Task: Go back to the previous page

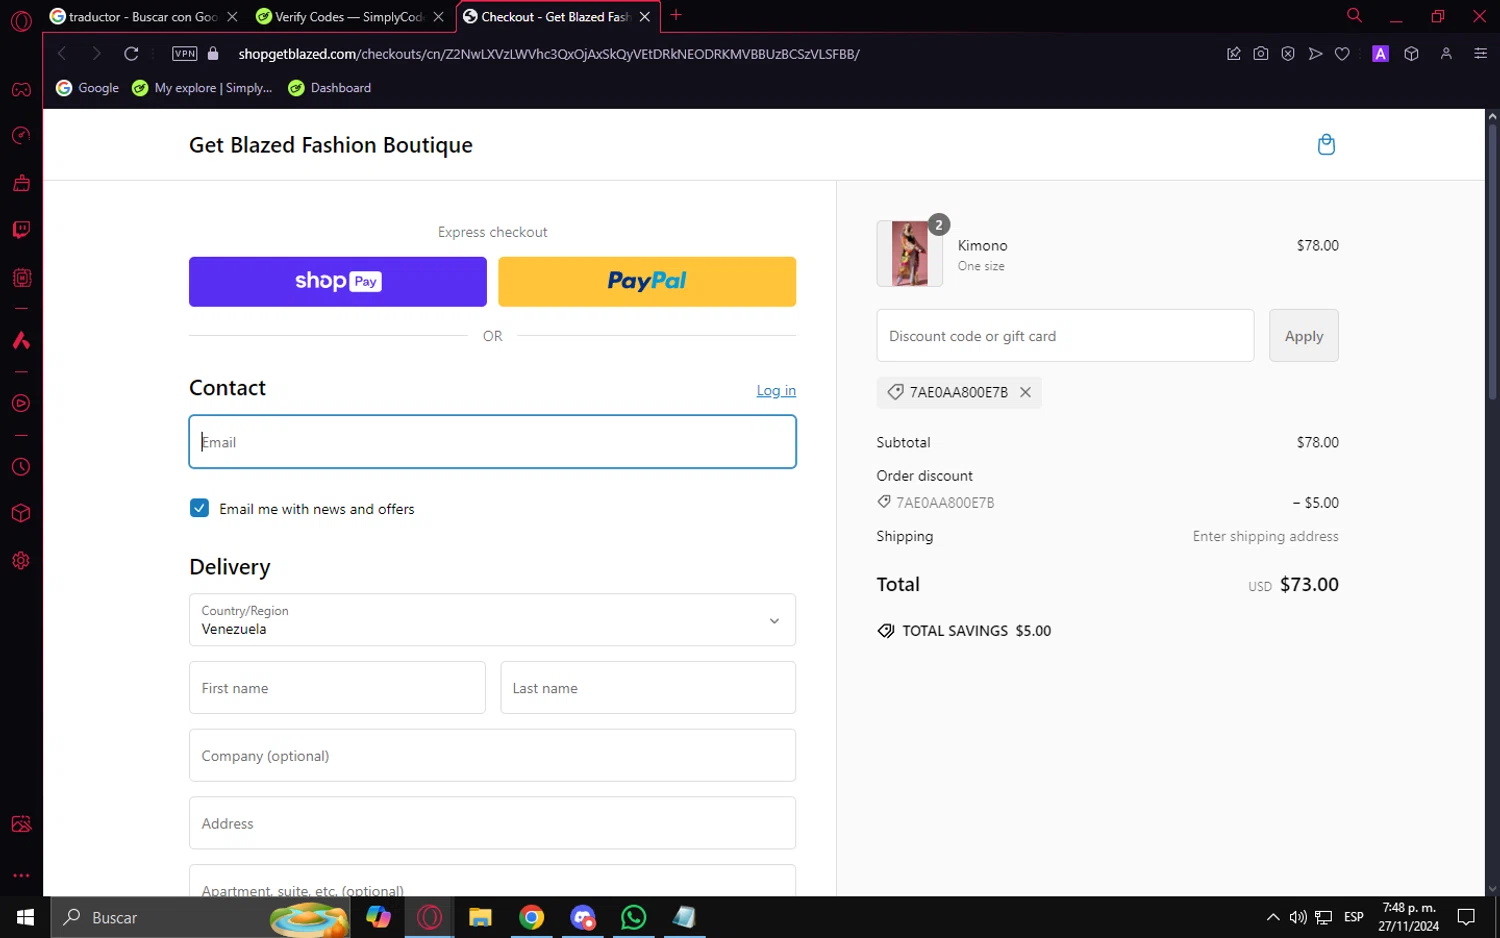Action: [62, 54]
